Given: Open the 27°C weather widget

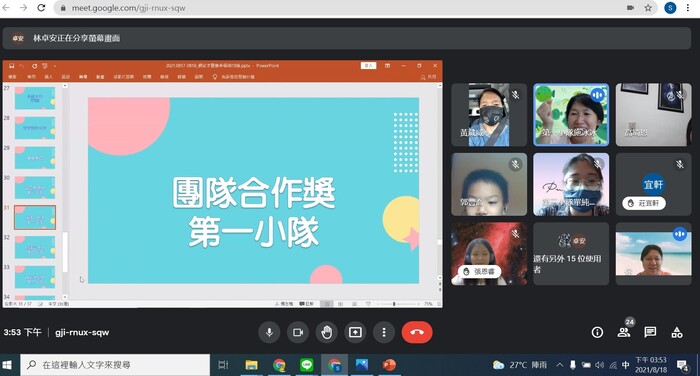Looking at the screenshot, I should point(520,365).
